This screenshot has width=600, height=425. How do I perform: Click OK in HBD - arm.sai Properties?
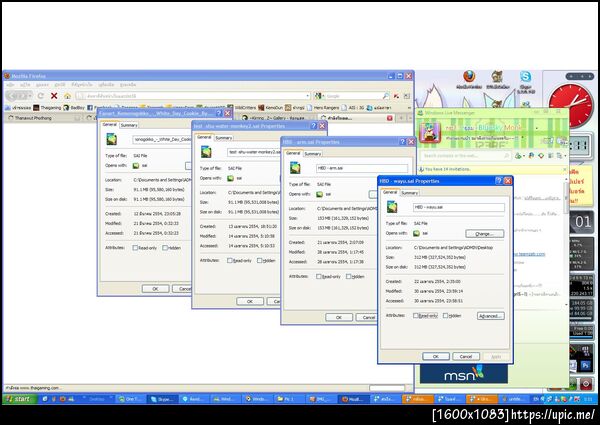coord(339,318)
